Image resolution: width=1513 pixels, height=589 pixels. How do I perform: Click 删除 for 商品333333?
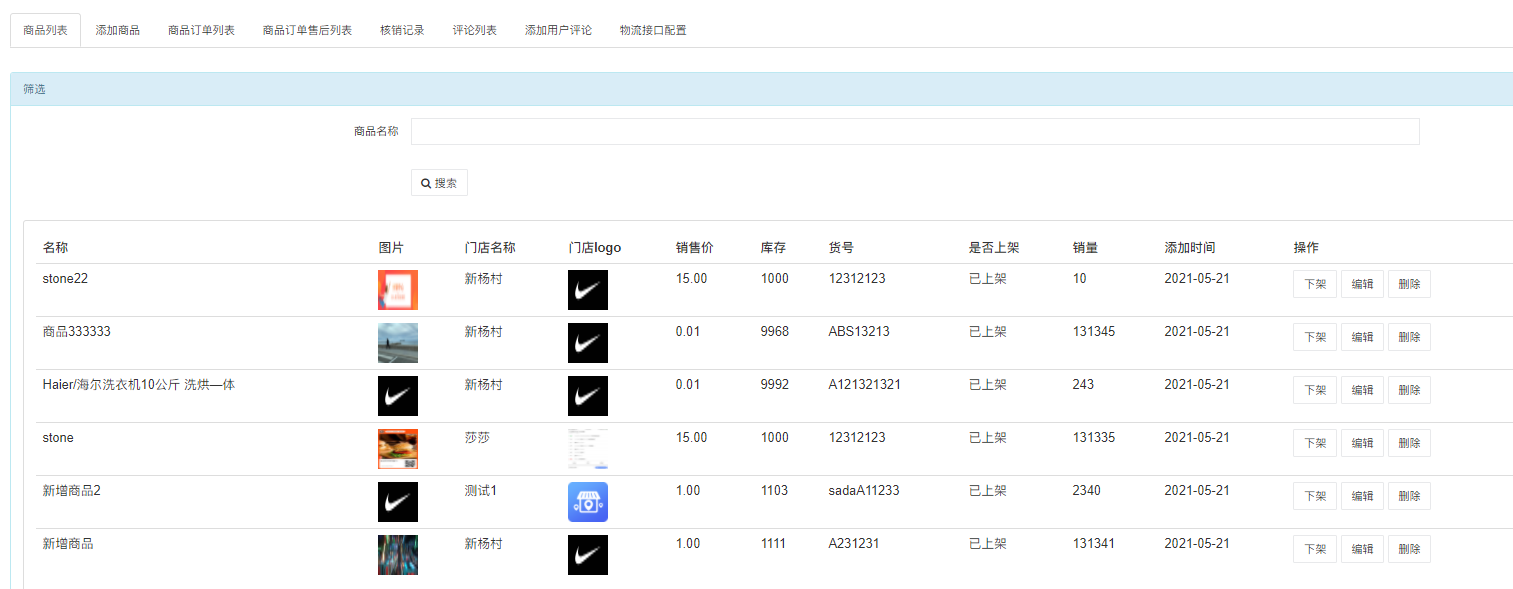1409,337
